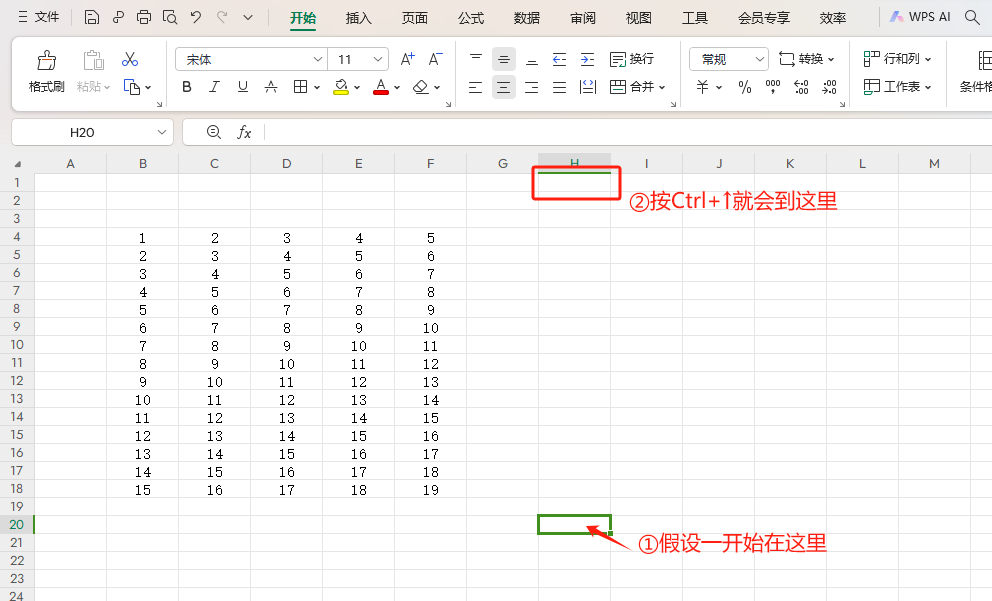Click the Copy icon

[132, 87]
